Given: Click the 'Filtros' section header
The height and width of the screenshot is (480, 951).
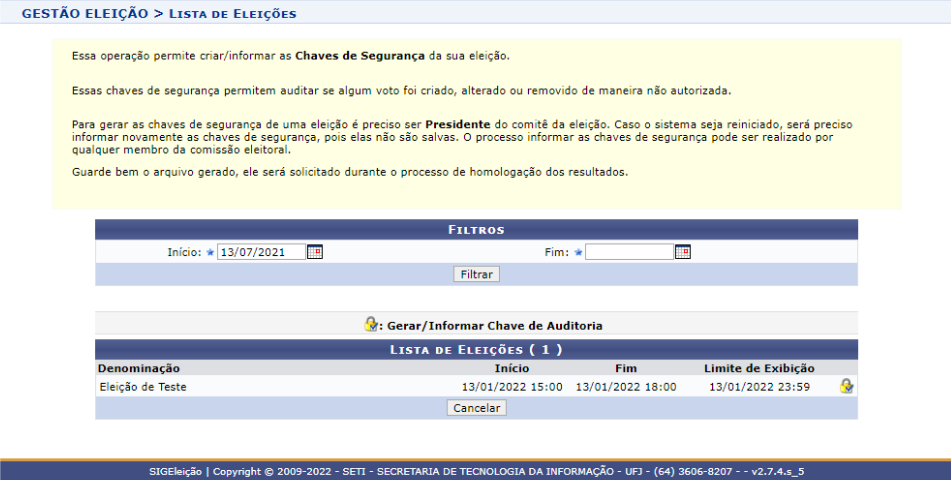Looking at the screenshot, I should [476, 229].
